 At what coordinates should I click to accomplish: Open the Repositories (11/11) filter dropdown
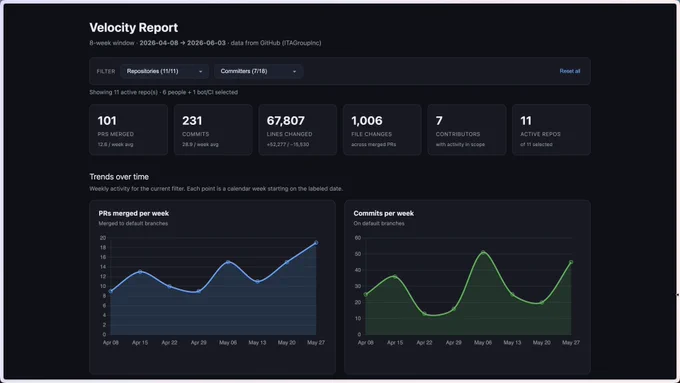164,71
